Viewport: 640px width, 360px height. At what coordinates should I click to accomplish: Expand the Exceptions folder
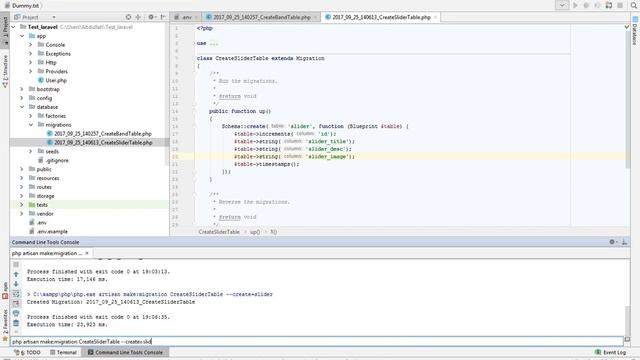[x=31, y=53]
